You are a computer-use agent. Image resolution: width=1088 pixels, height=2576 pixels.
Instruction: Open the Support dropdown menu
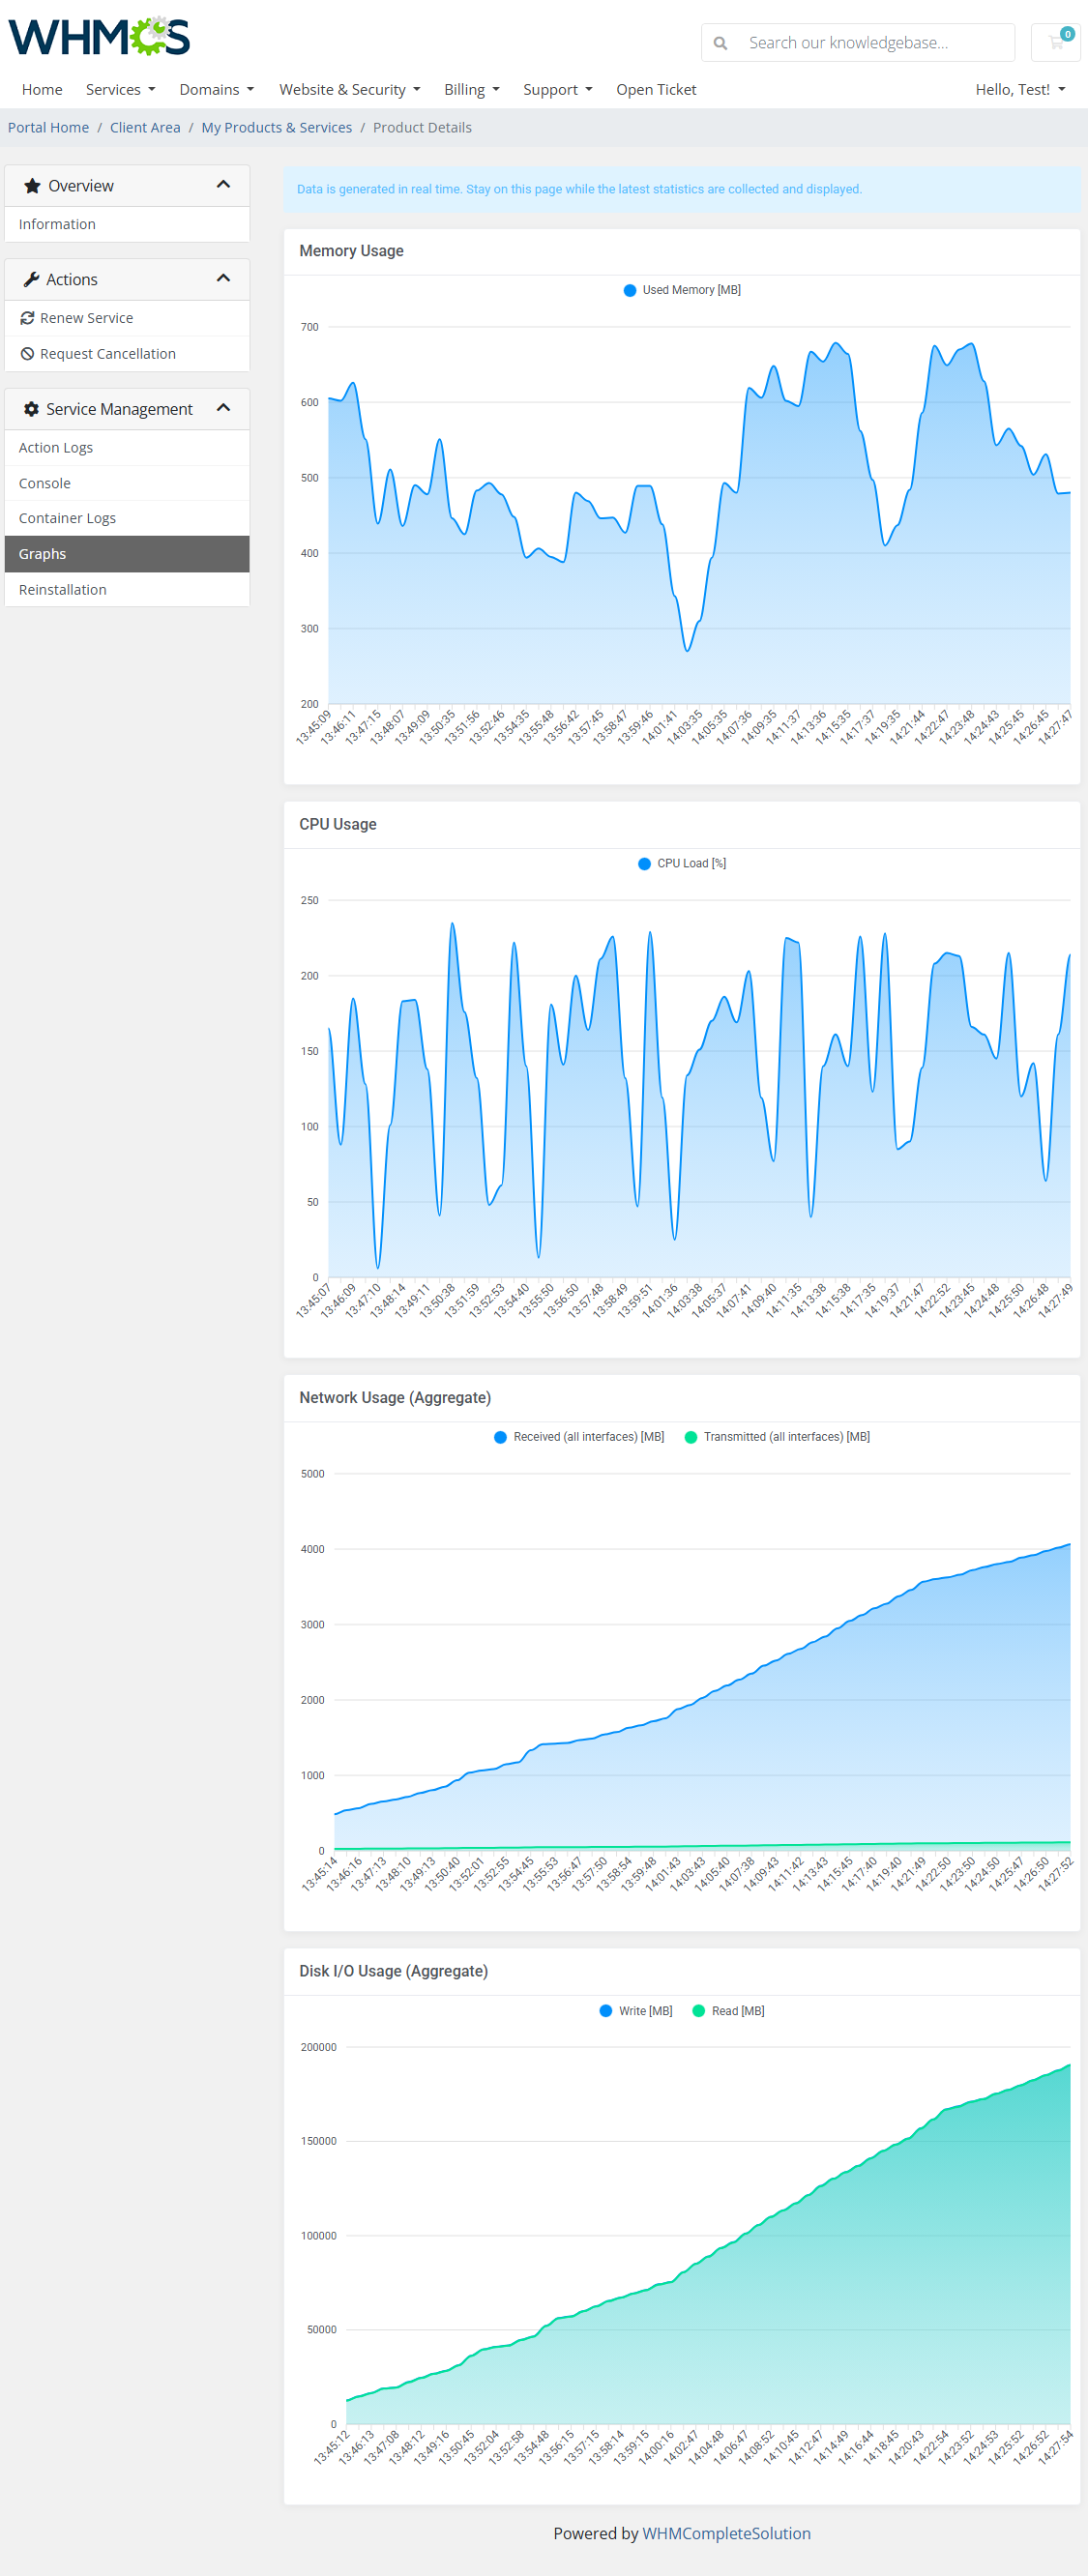[x=557, y=90]
